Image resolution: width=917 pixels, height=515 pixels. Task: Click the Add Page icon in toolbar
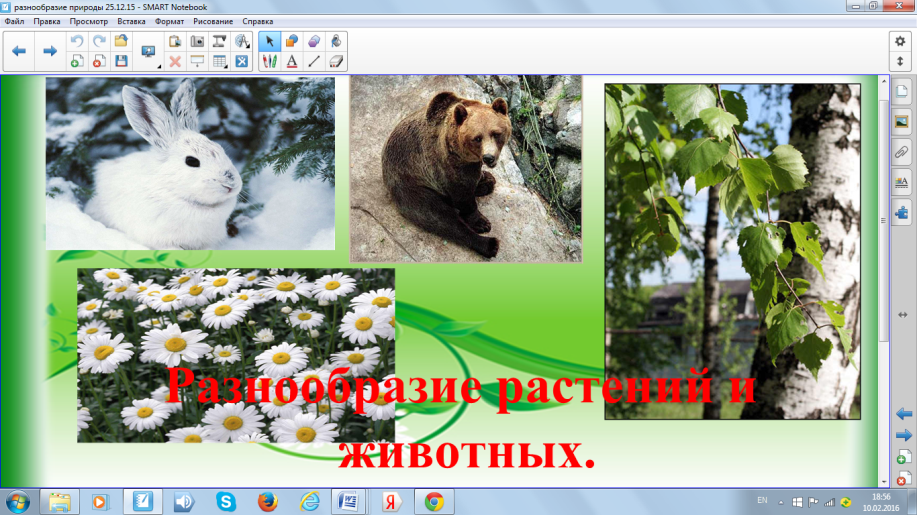(77, 61)
